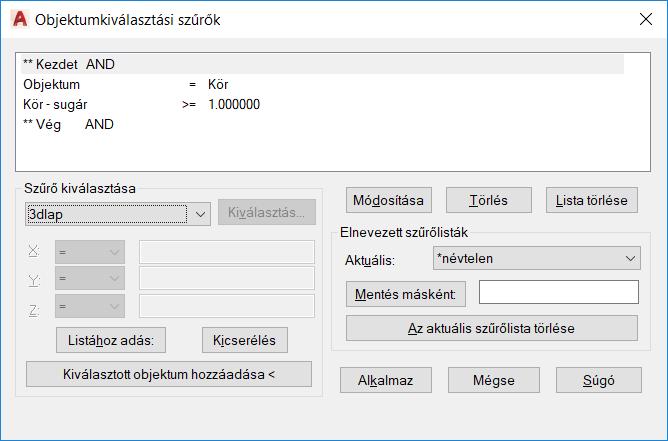Open the Aktuális *névtelen dropdown
The width and height of the screenshot is (668, 441).
[537, 258]
